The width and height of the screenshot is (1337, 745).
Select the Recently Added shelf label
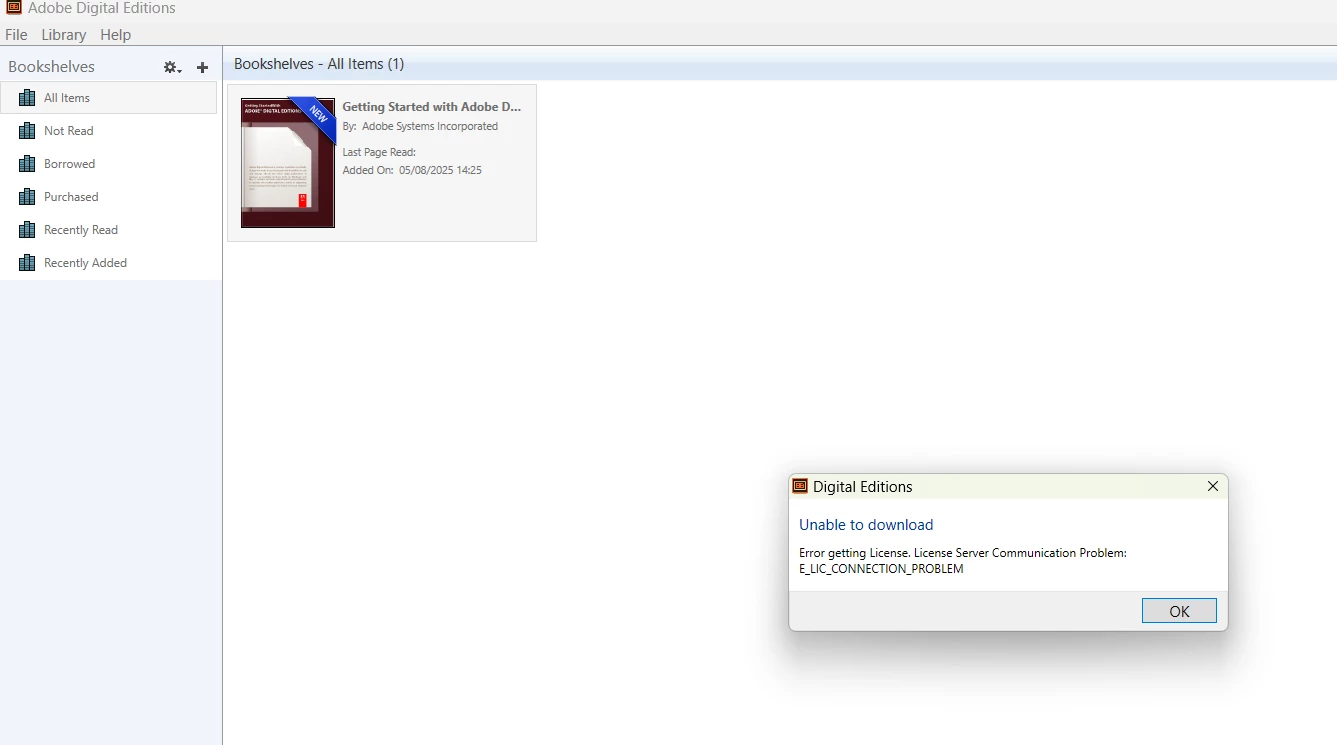click(85, 263)
